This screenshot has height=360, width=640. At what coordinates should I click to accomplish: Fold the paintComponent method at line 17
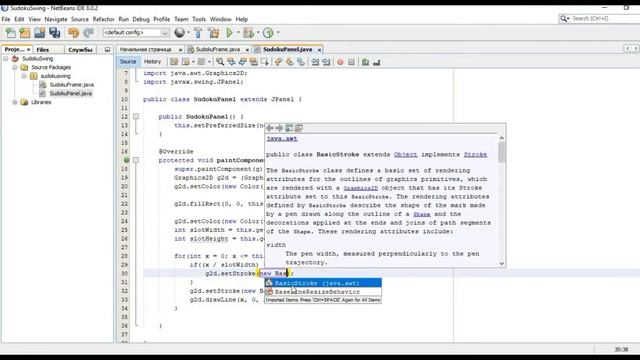(136, 160)
